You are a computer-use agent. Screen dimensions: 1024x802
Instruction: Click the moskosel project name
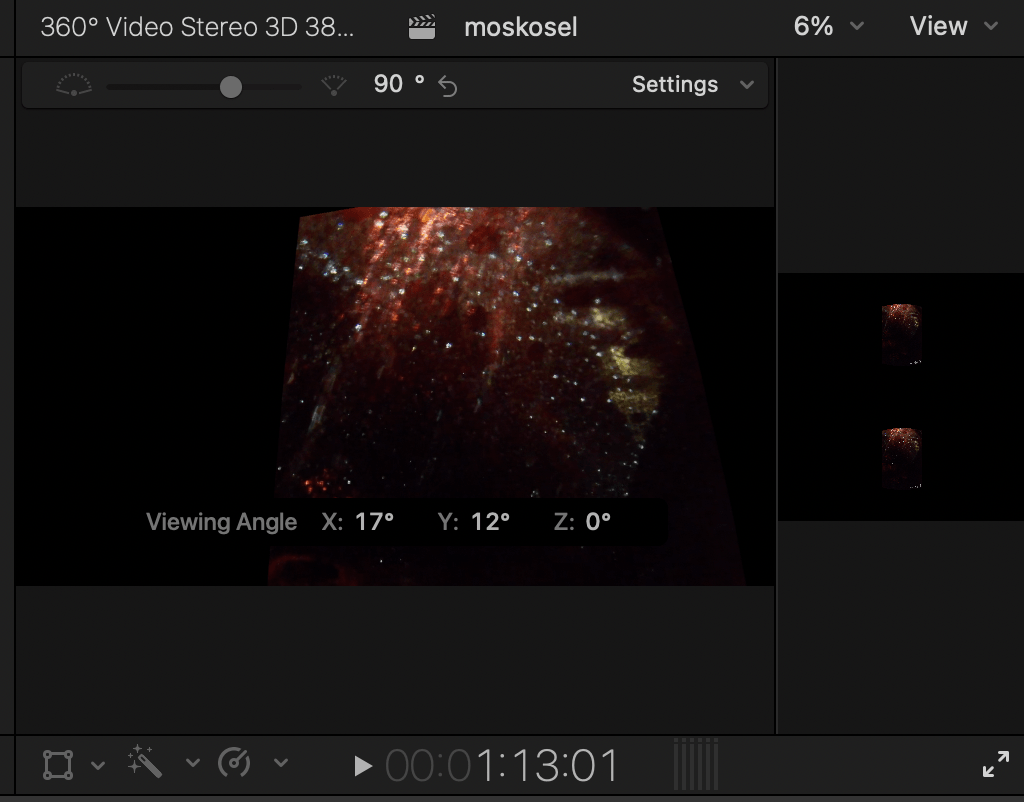[520, 27]
